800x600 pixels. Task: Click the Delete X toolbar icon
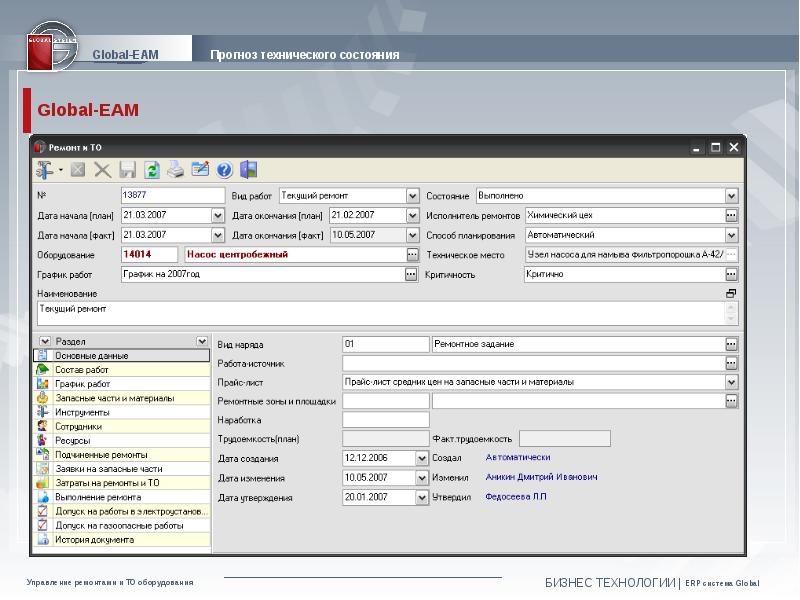(102, 170)
